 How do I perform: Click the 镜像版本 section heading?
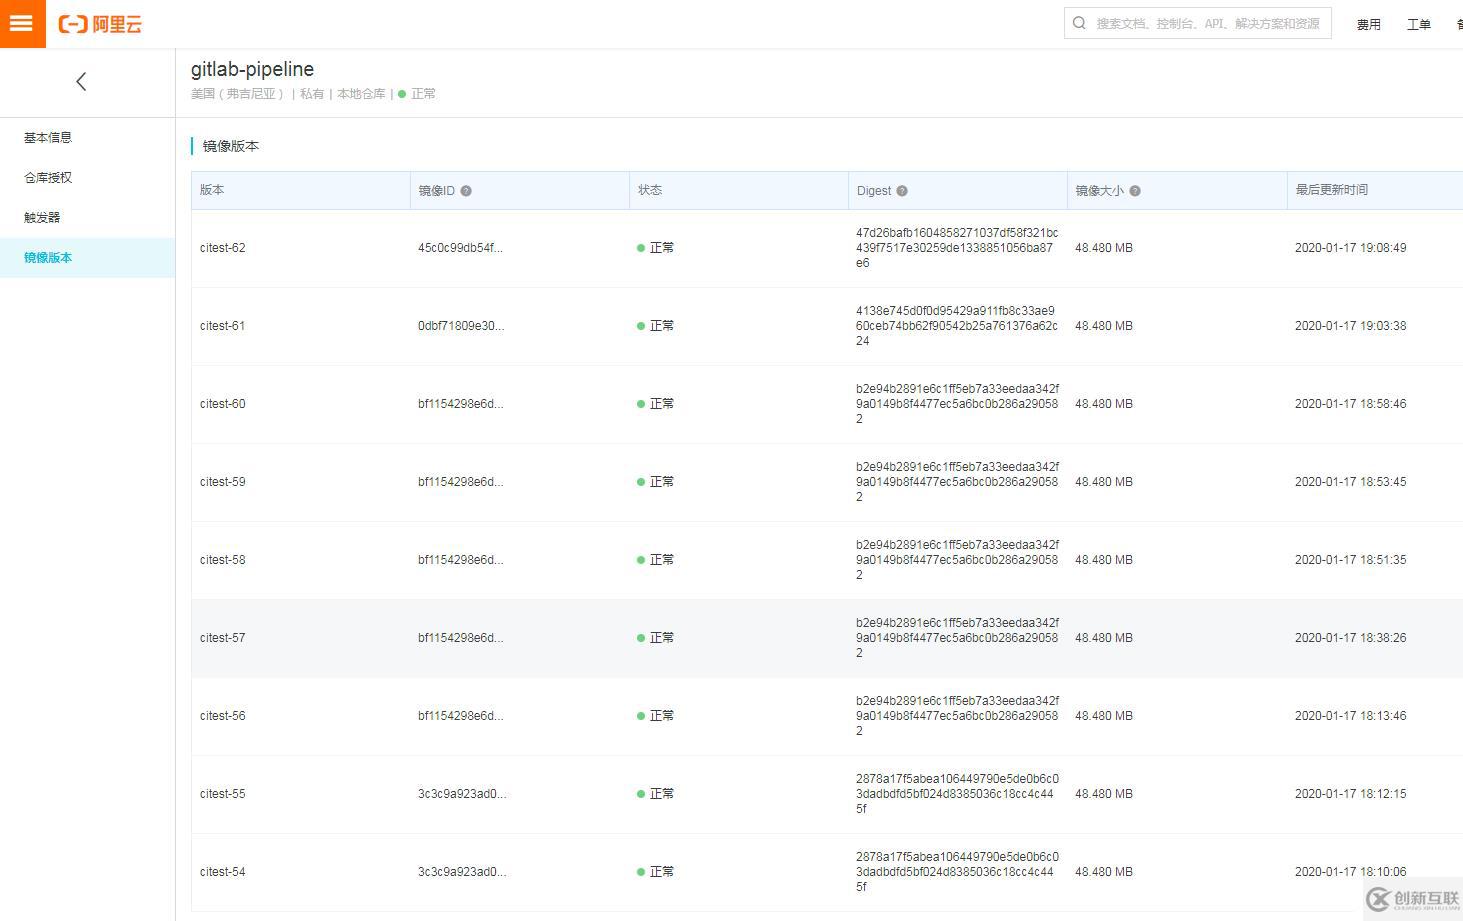[231, 146]
